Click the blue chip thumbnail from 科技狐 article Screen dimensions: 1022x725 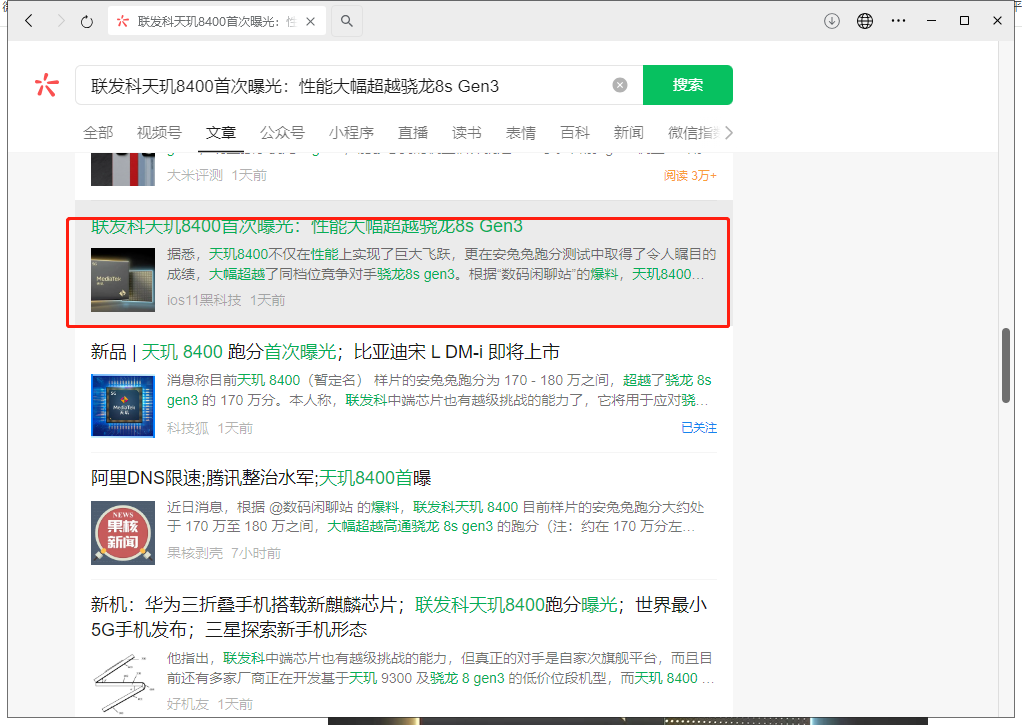click(x=123, y=406)
